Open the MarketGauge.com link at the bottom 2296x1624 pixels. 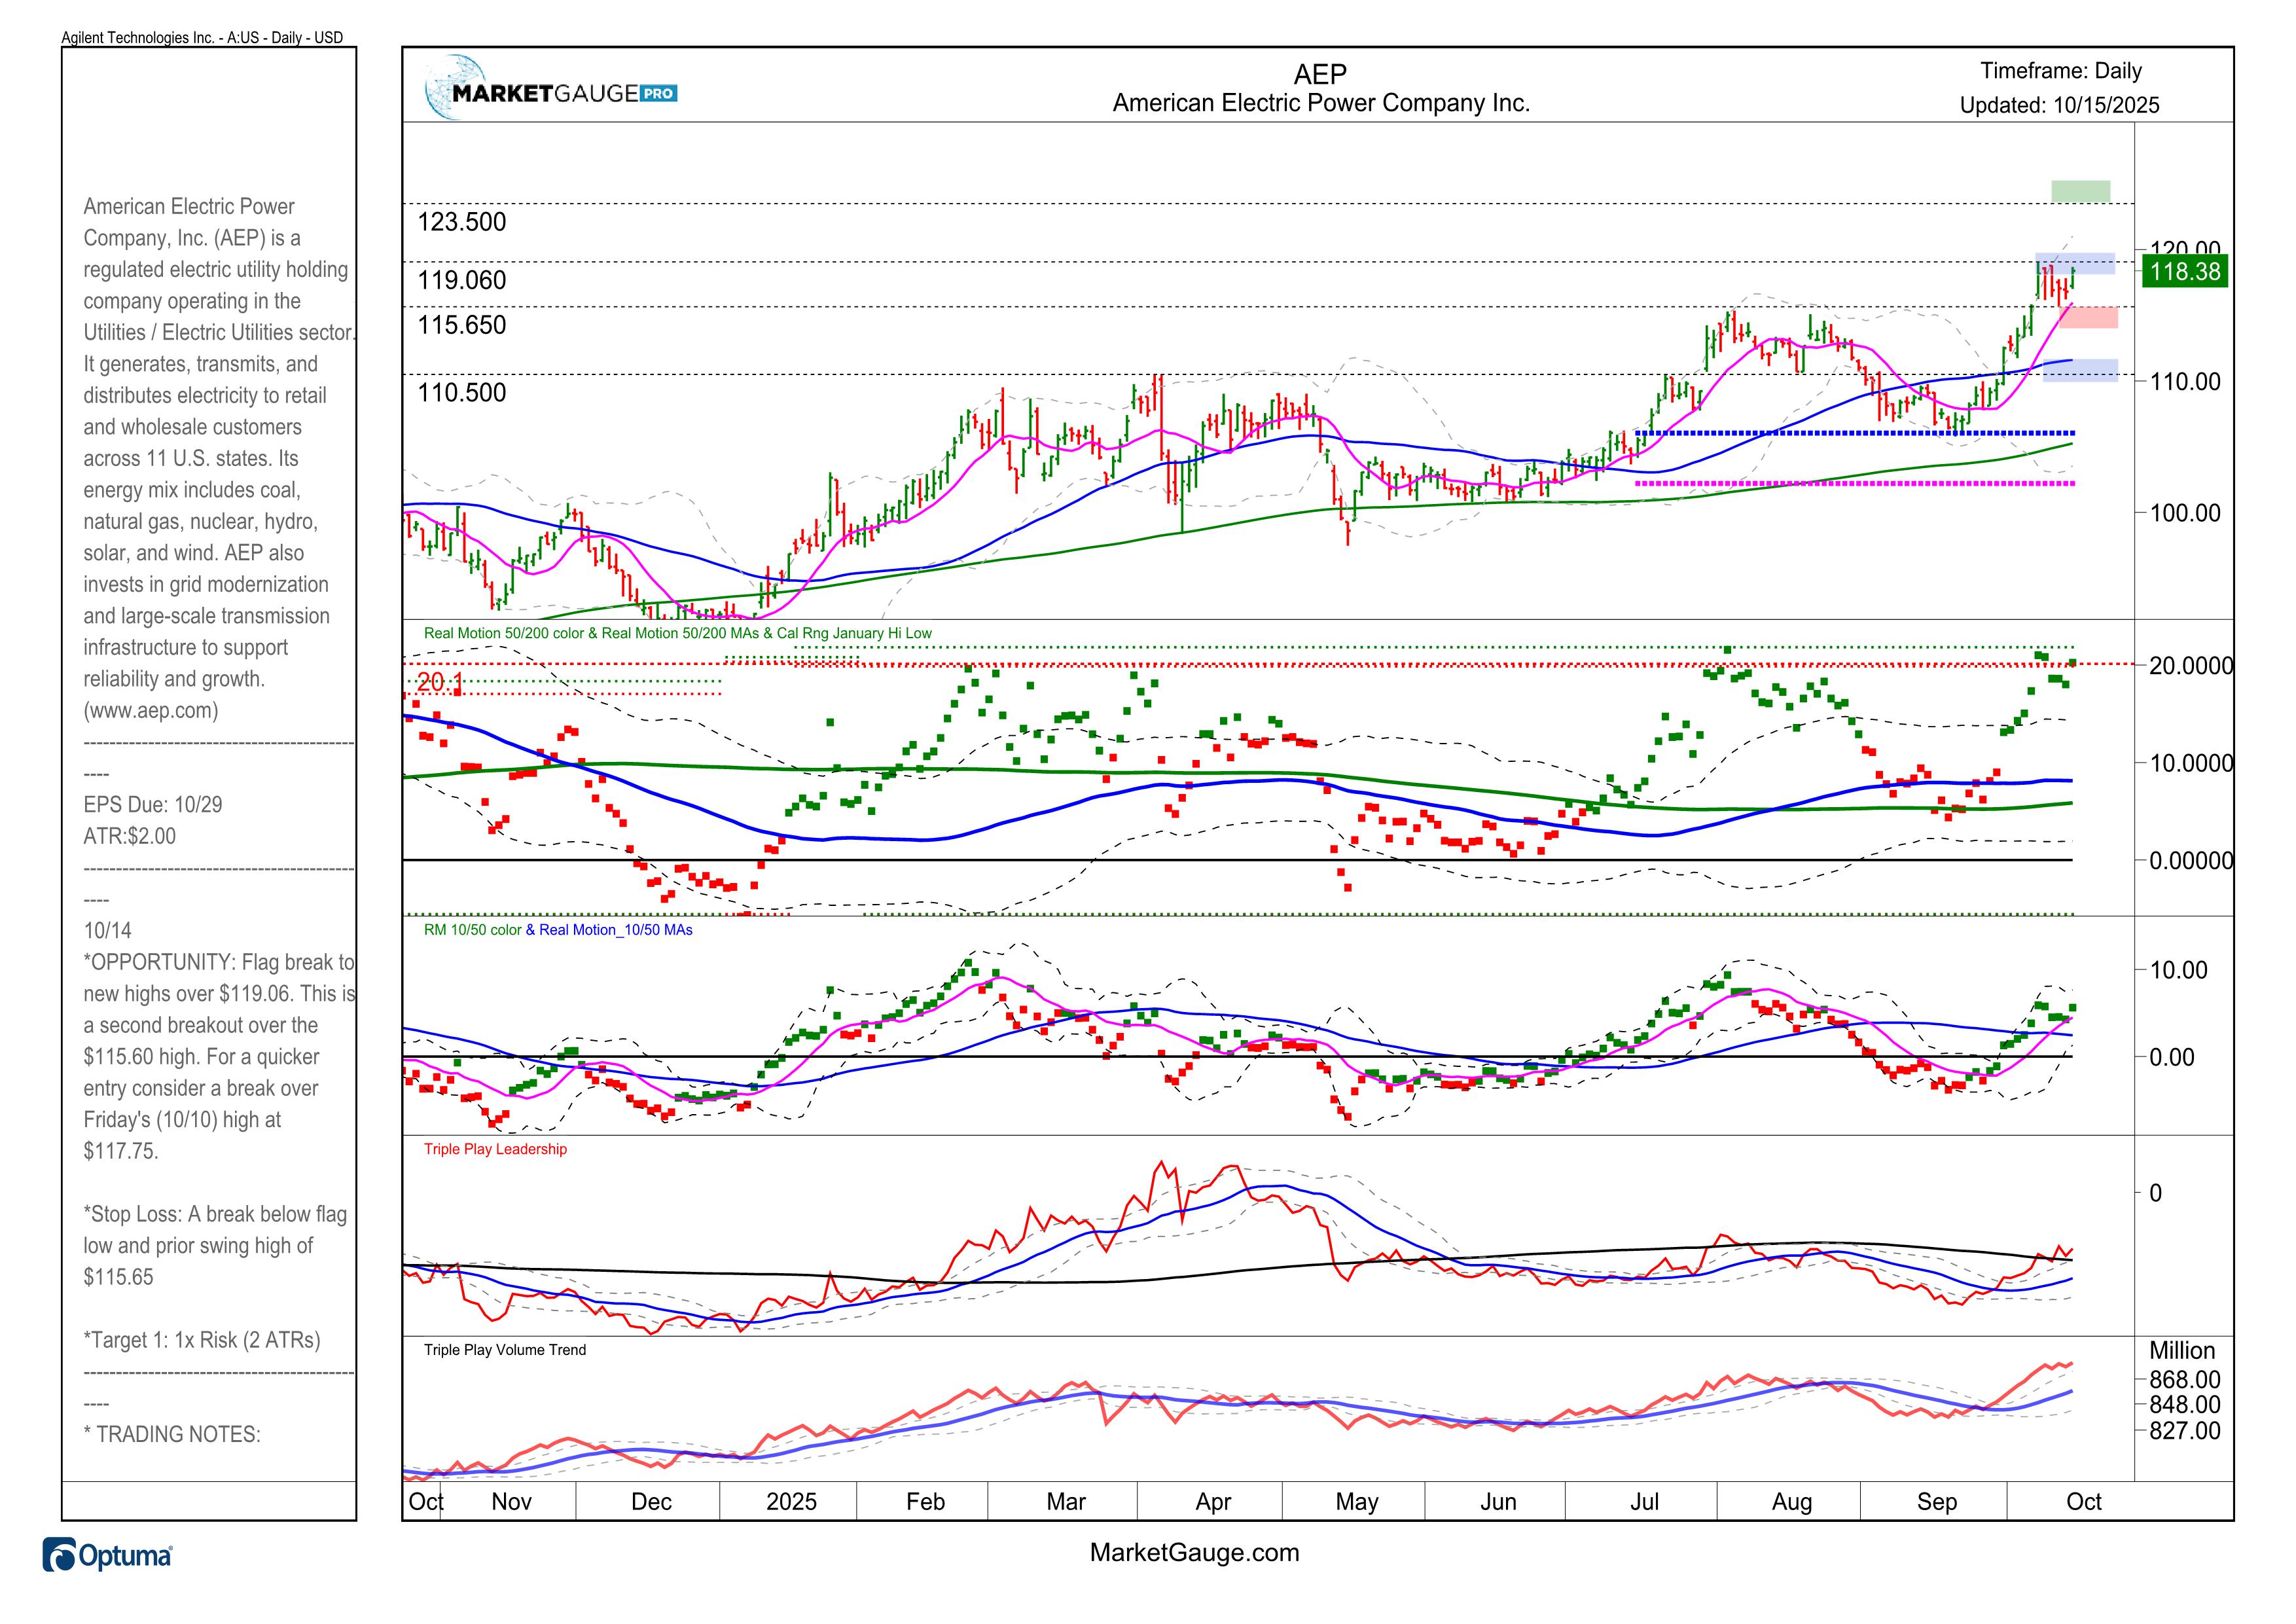1194,1553
